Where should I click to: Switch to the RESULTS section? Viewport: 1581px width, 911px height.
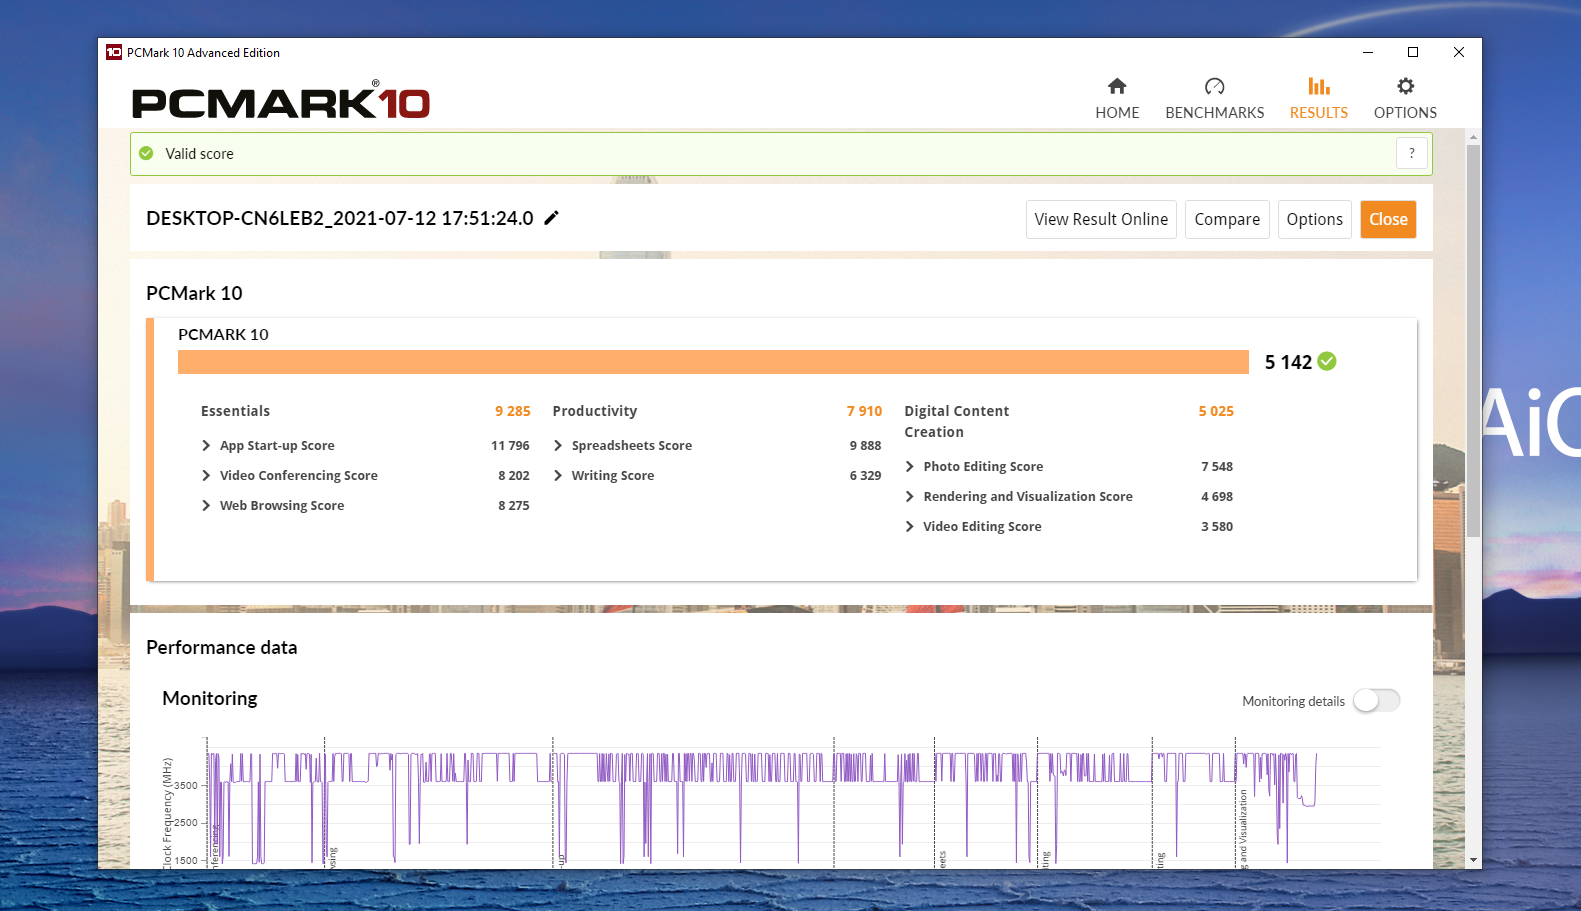coord(1318,98)
